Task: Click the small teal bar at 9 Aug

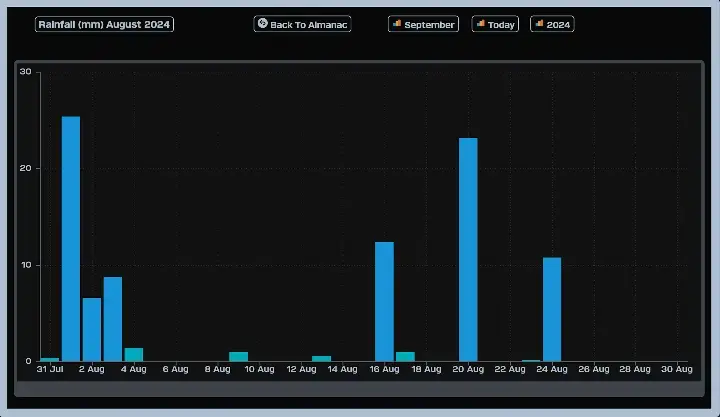Action: coord(238,356)
